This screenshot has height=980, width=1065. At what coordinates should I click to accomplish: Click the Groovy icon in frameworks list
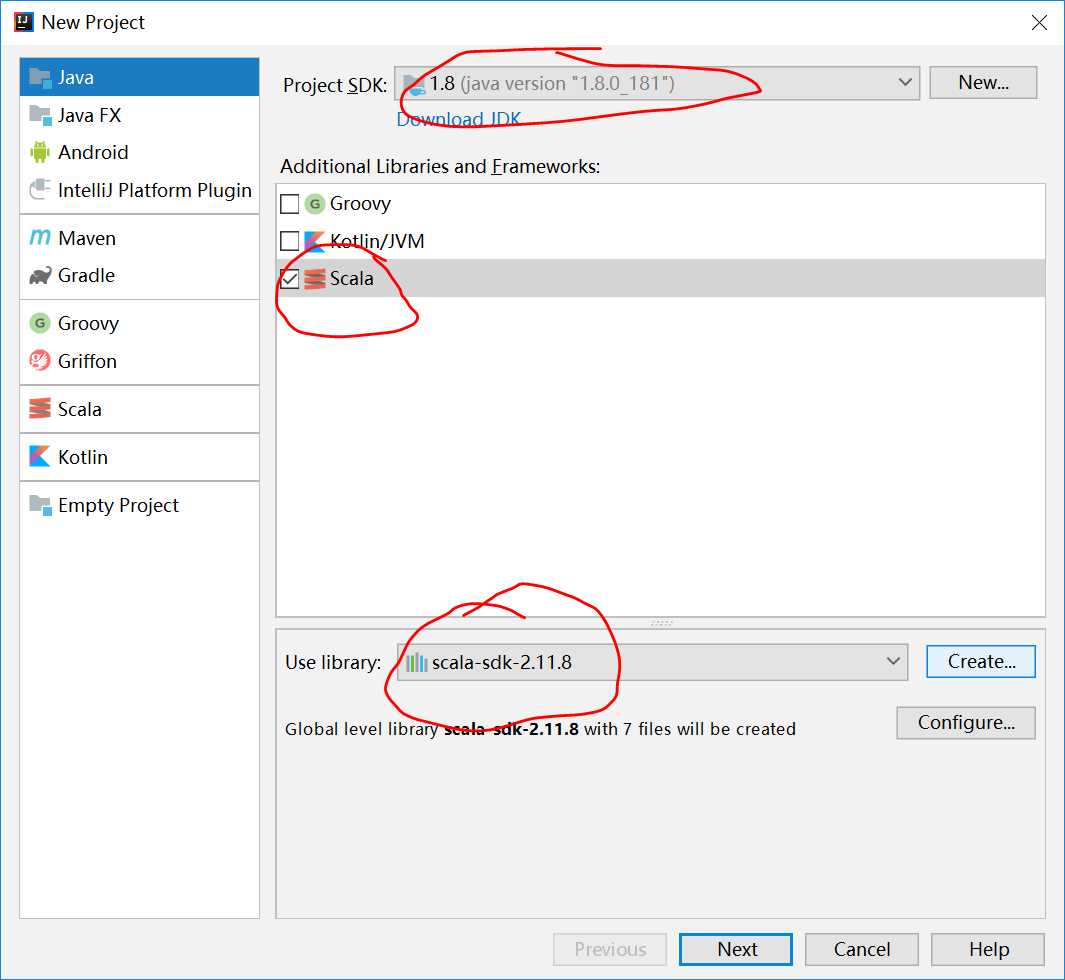coord(314,204)
